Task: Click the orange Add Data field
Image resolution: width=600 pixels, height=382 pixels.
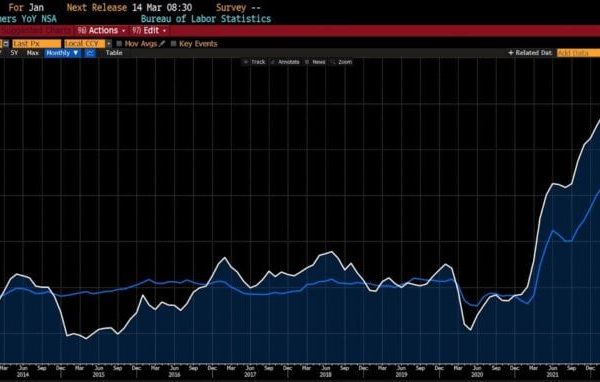Action: point(579,53)
